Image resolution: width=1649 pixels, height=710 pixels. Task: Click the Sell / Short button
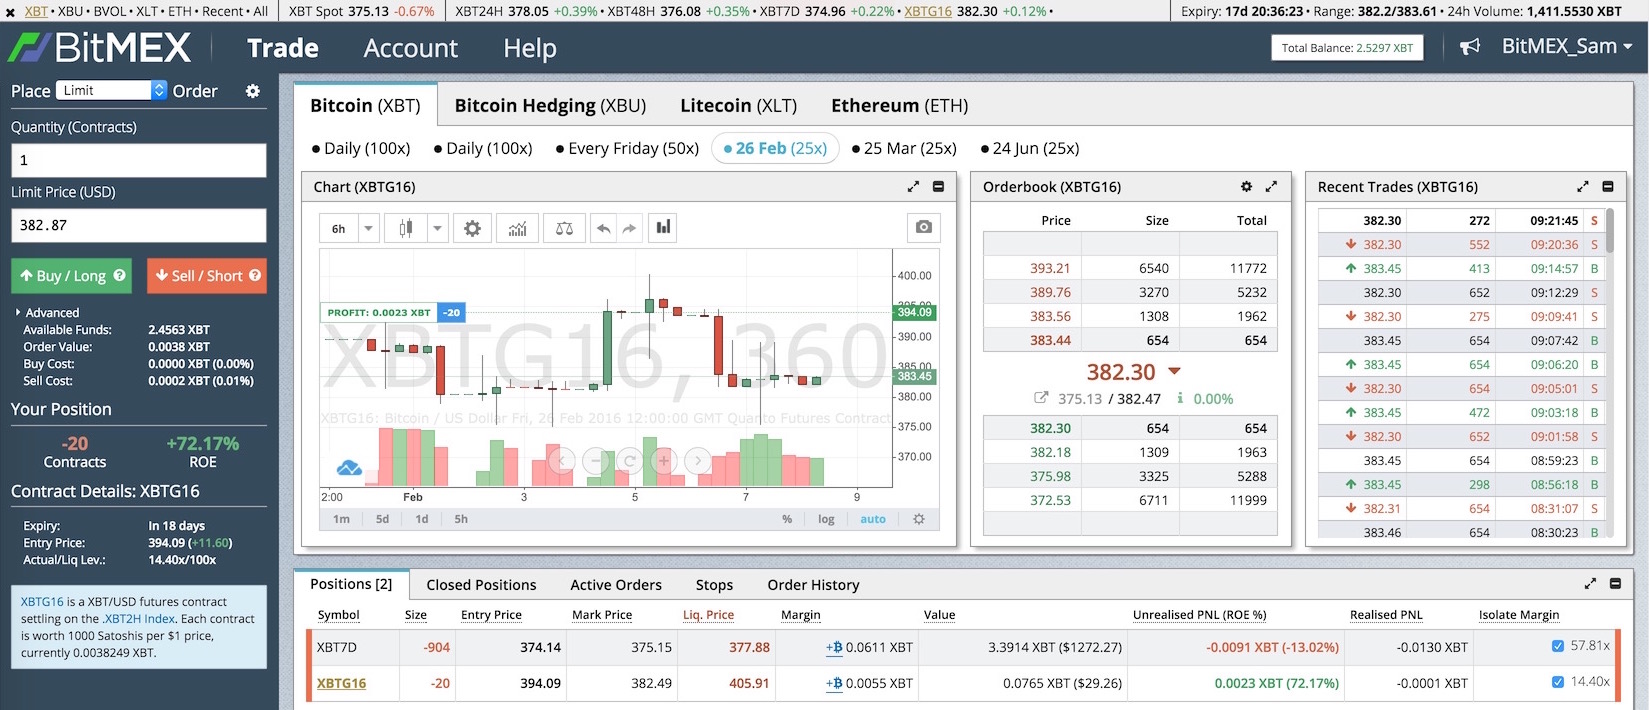coord(207,276)
